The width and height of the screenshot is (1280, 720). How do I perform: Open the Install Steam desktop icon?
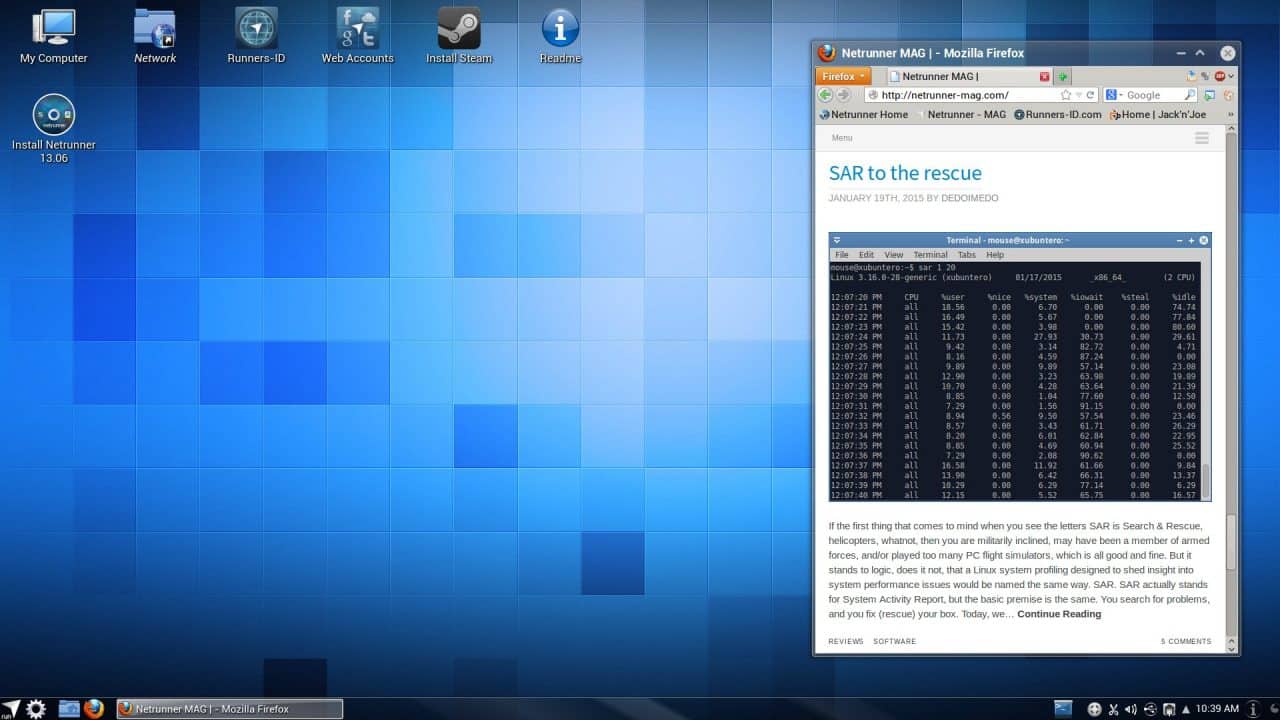[458, 29]
